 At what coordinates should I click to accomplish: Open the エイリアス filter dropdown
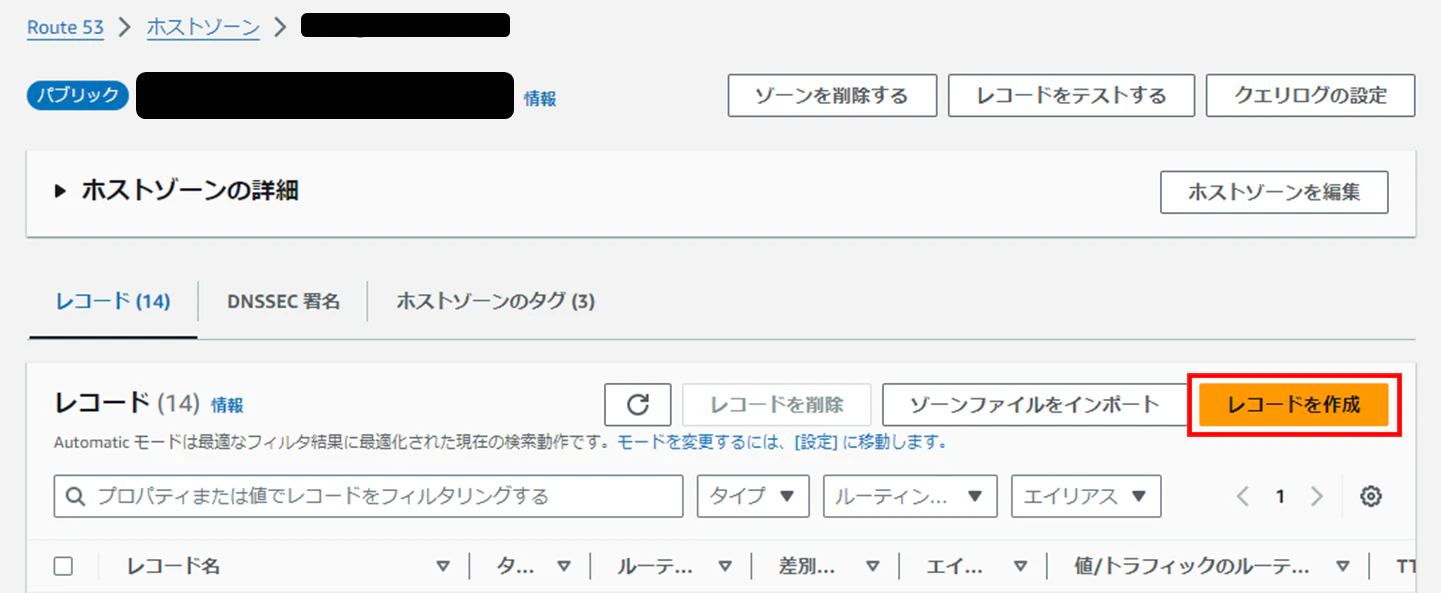pyautogui.click(x=1085, y=496)
